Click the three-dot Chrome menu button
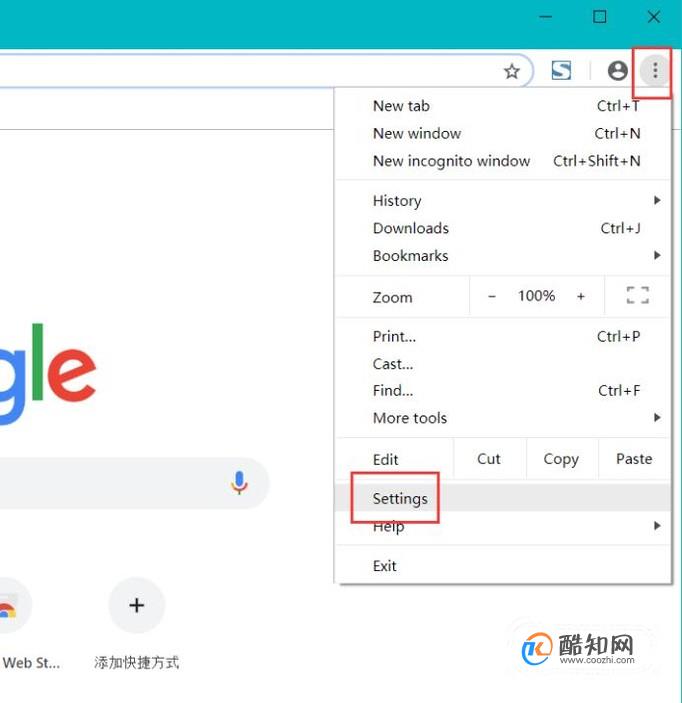 click(655, 70)
